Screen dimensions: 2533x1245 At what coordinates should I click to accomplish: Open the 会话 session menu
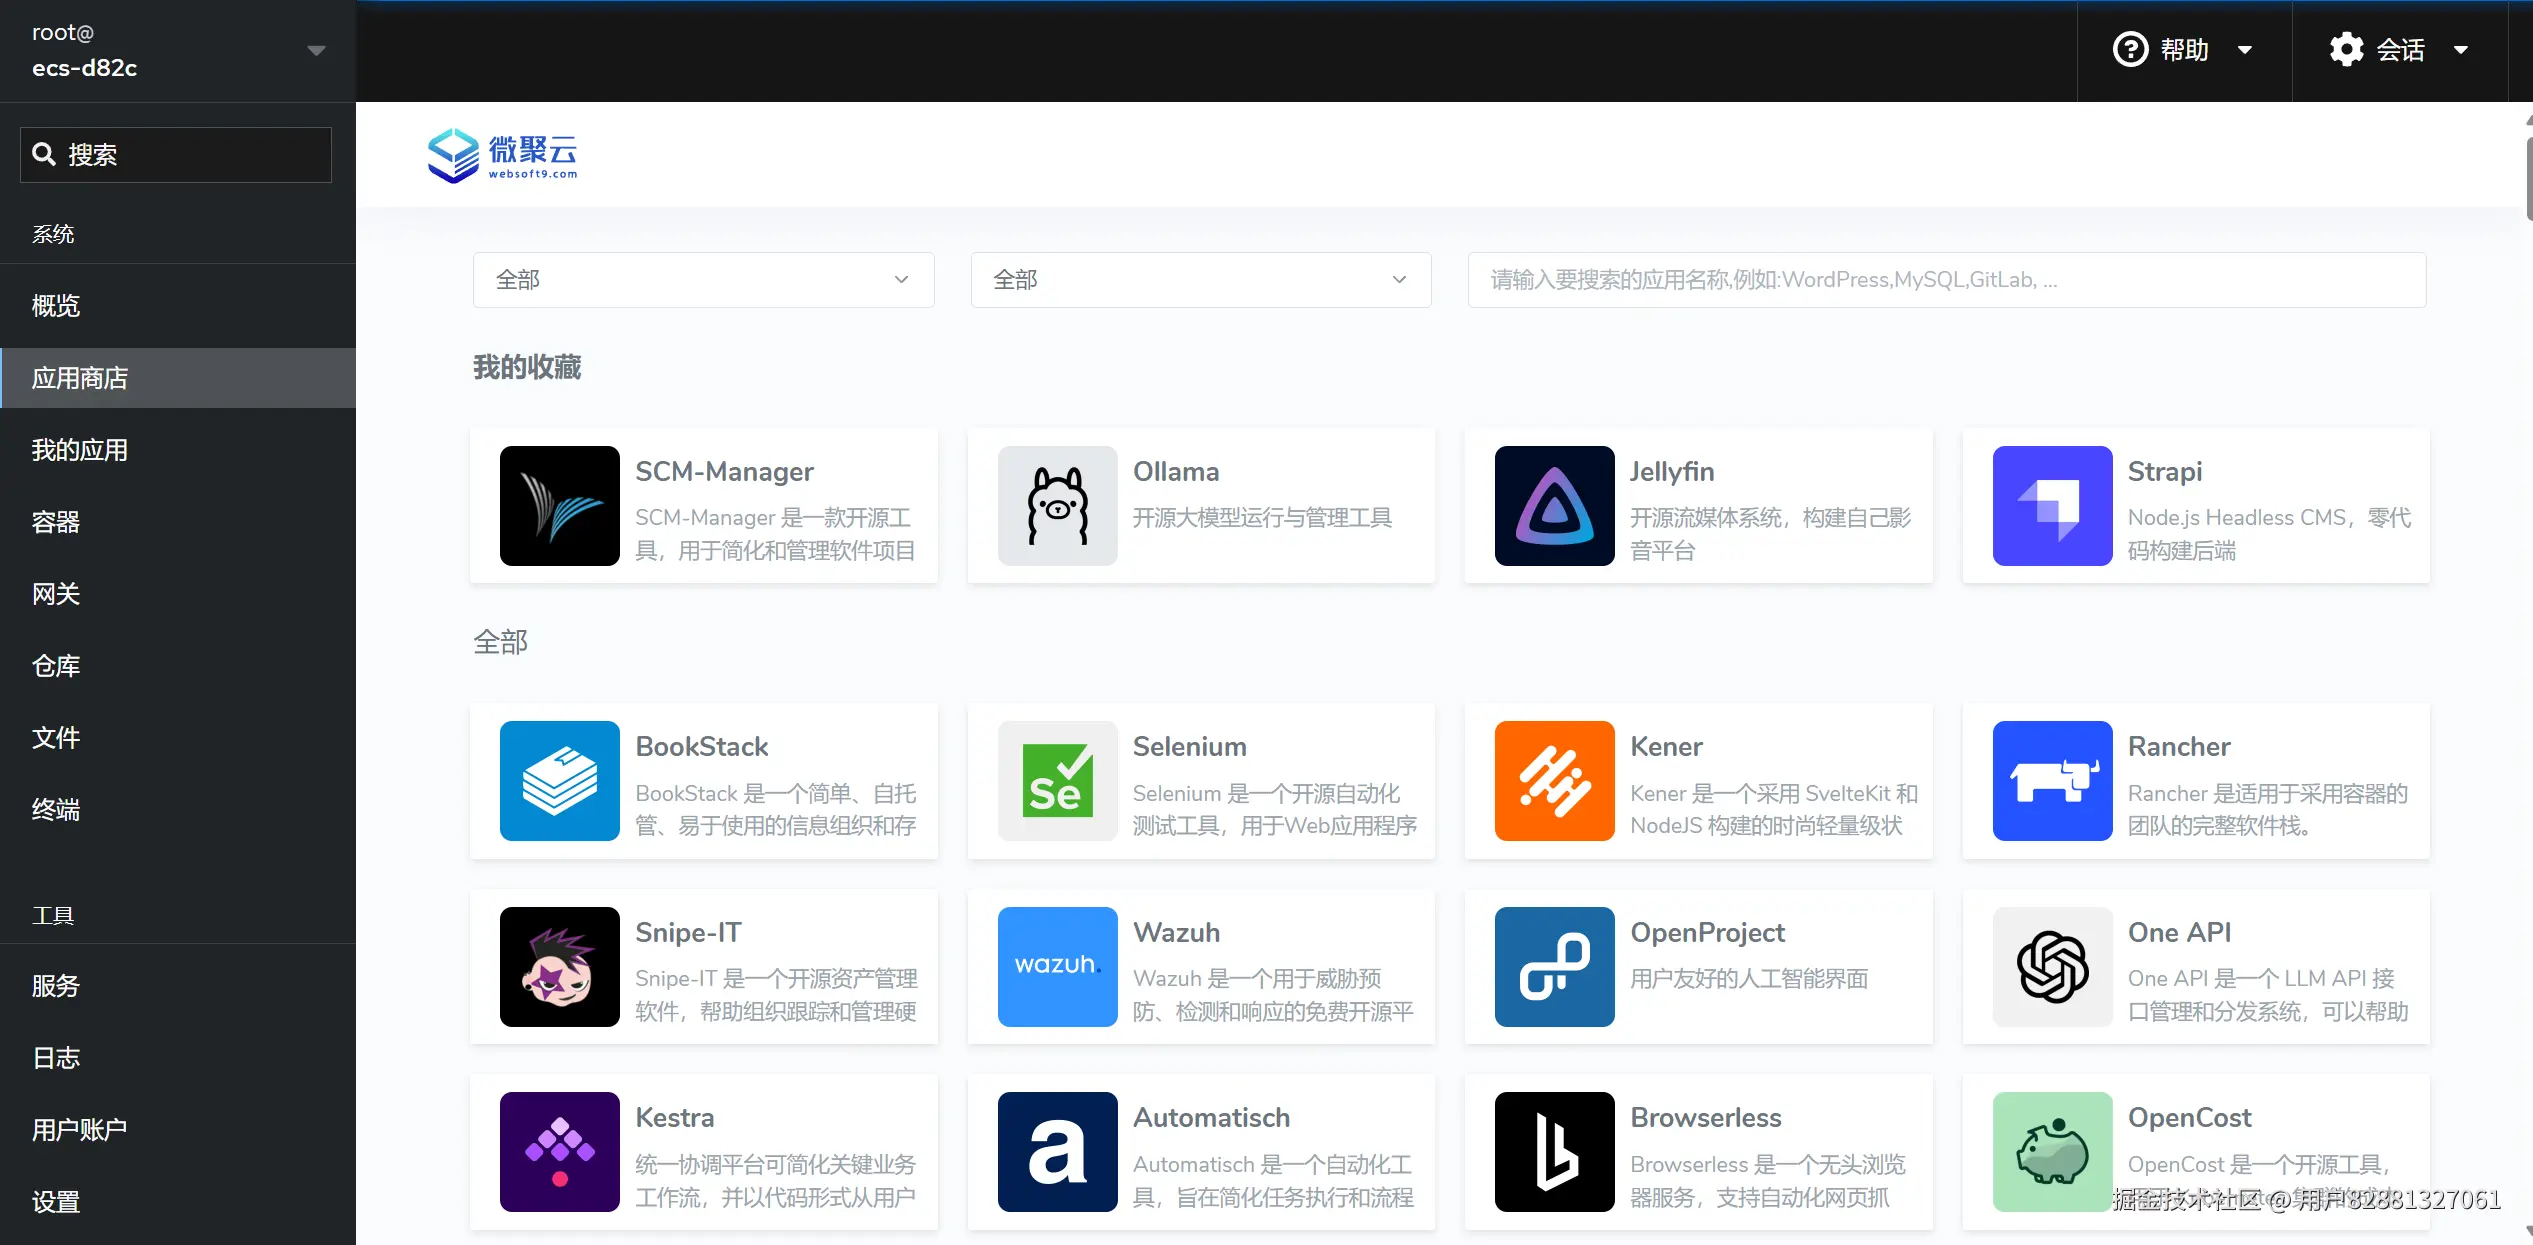click(x=2399, y=50)
